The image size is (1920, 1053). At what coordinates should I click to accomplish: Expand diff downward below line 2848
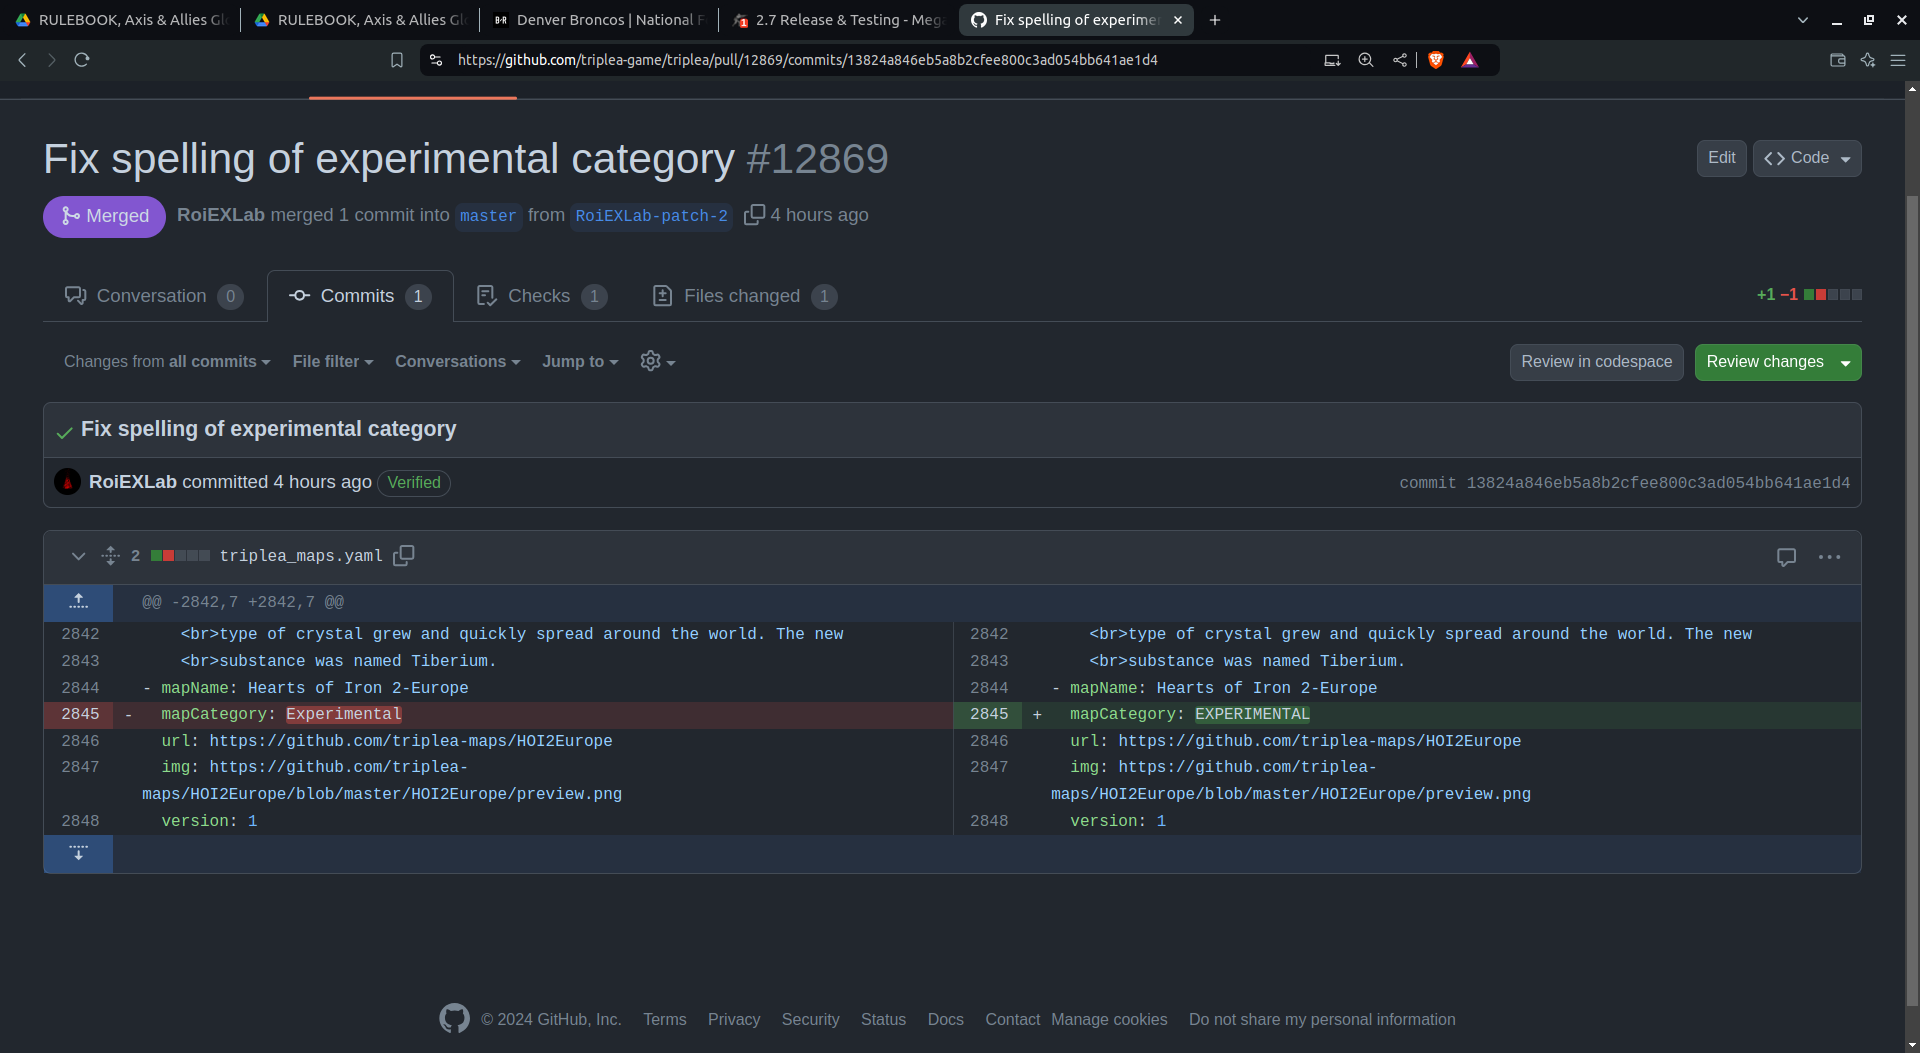point(78,854)
